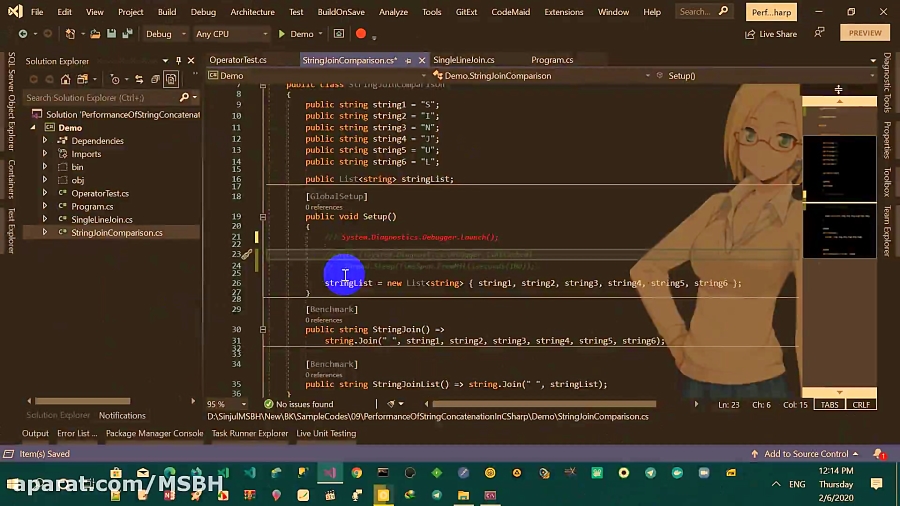This screenshot has height=506, width=900.
Task: Toggle Show All Files in Solution Explorer
Action: tap(171, 79)
